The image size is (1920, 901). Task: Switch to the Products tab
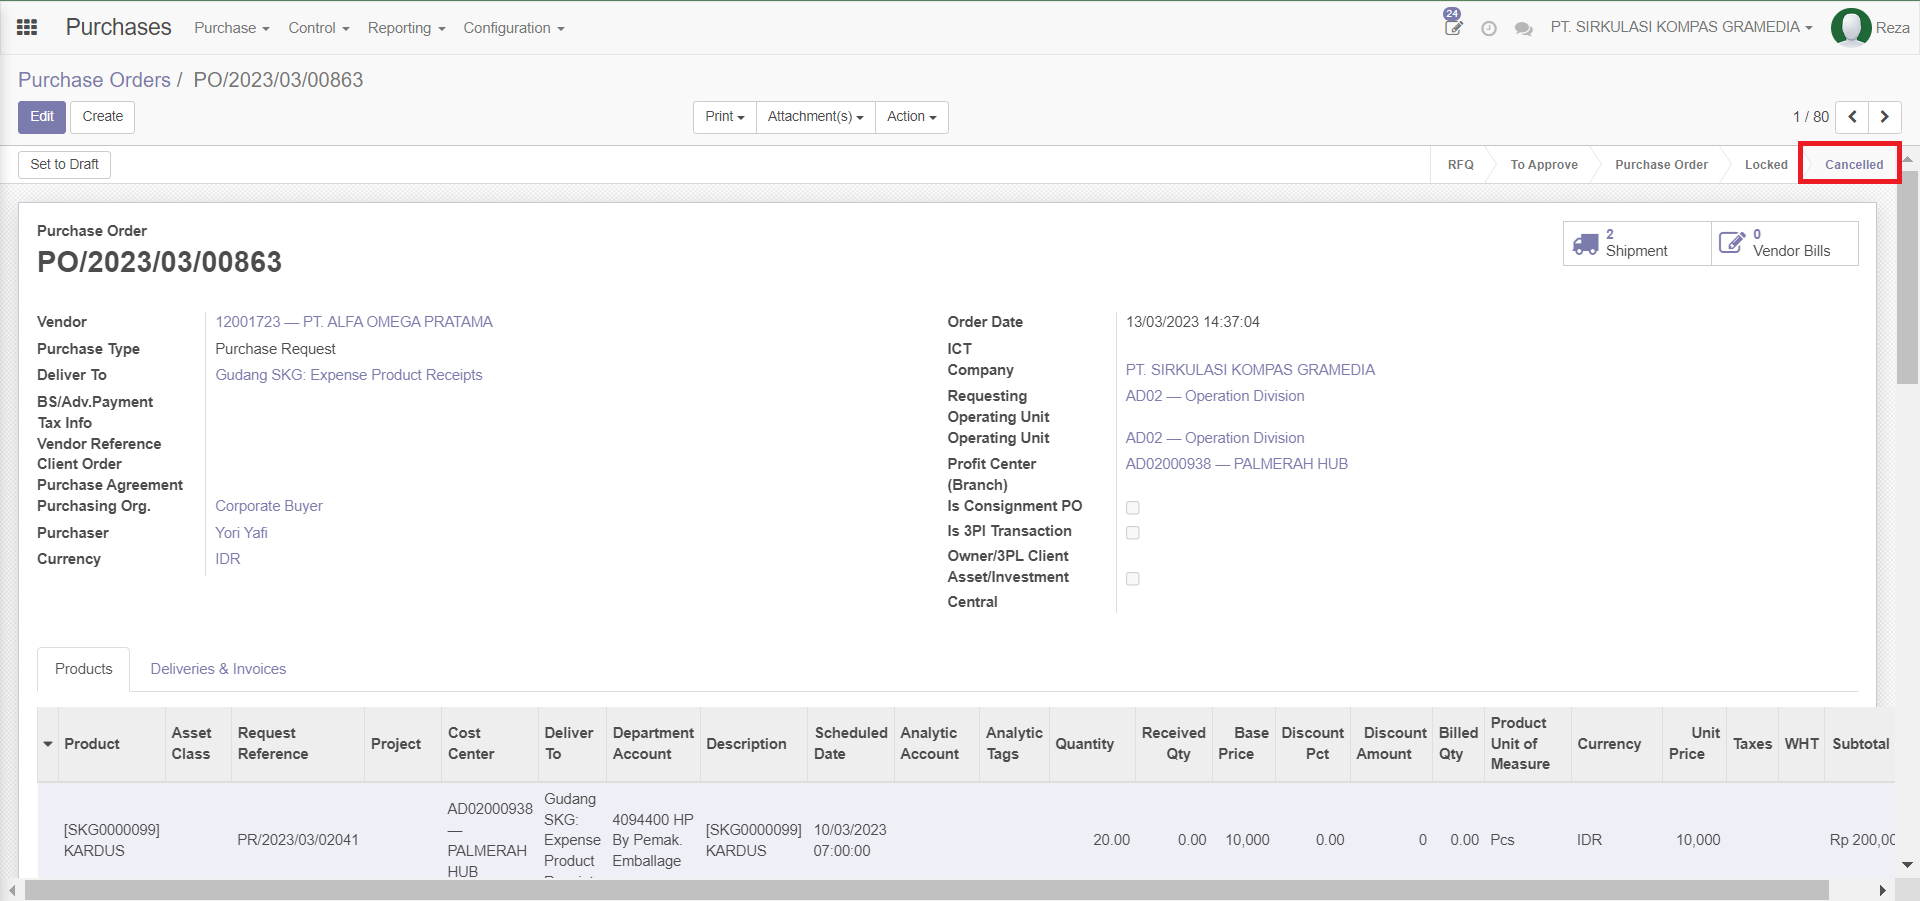(84, 669)
